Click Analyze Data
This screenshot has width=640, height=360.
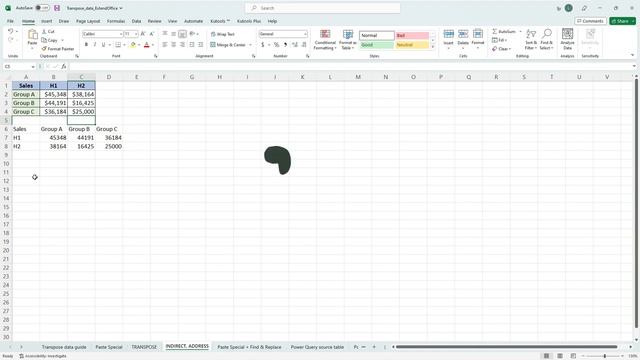pos(567,39)
